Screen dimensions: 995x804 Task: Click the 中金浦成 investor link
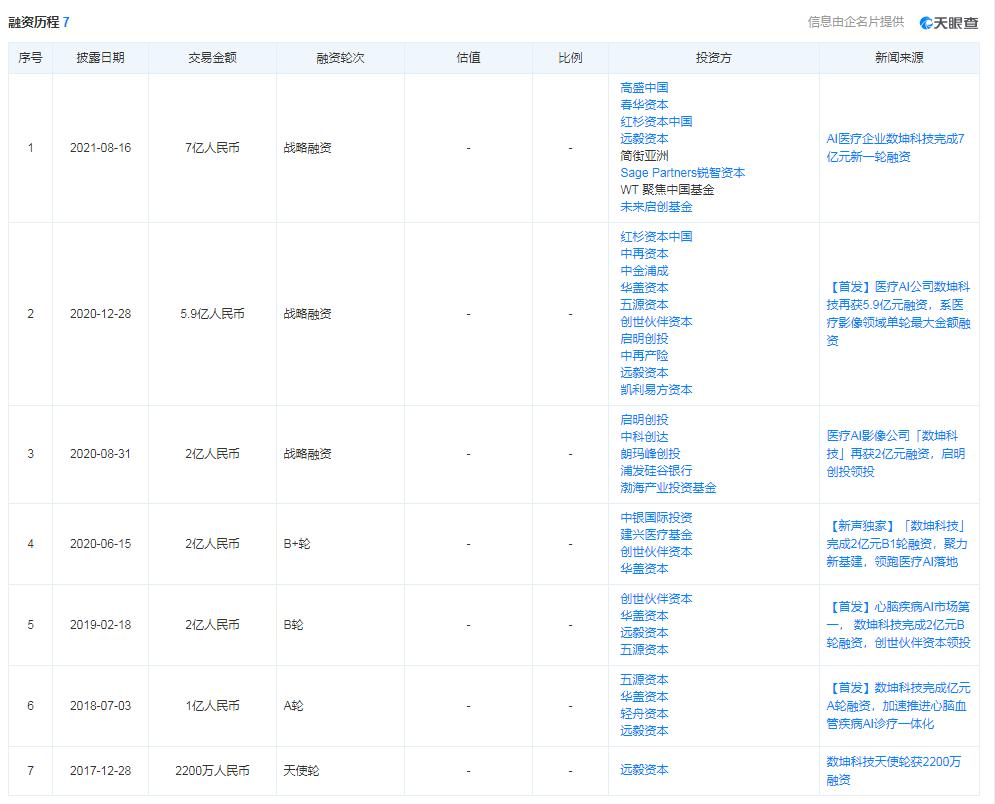click(x=644, y=271)
